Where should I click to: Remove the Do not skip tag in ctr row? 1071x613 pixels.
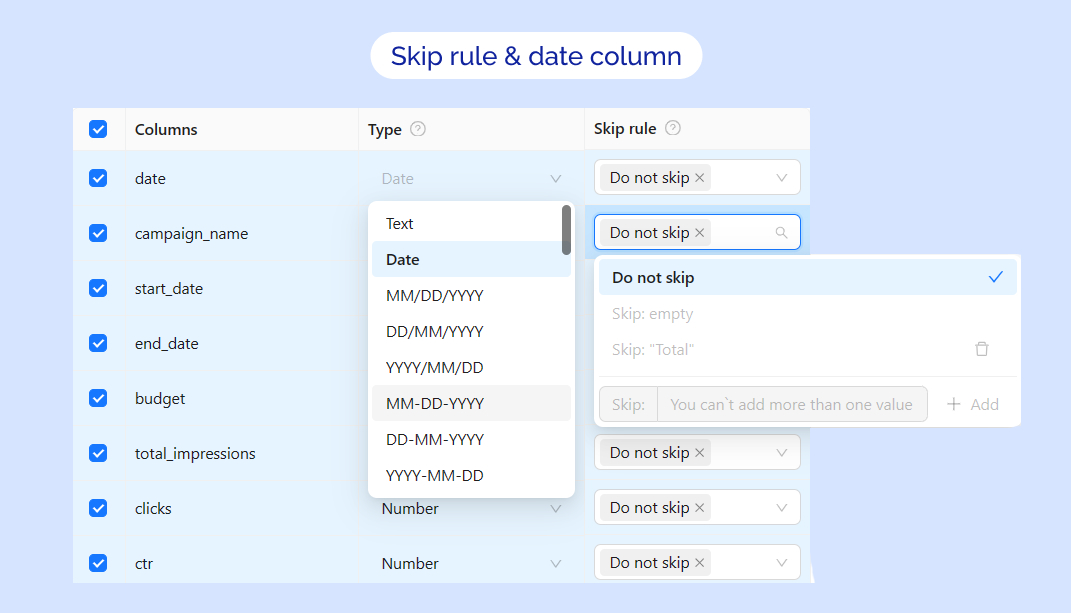tap(700, 563)
